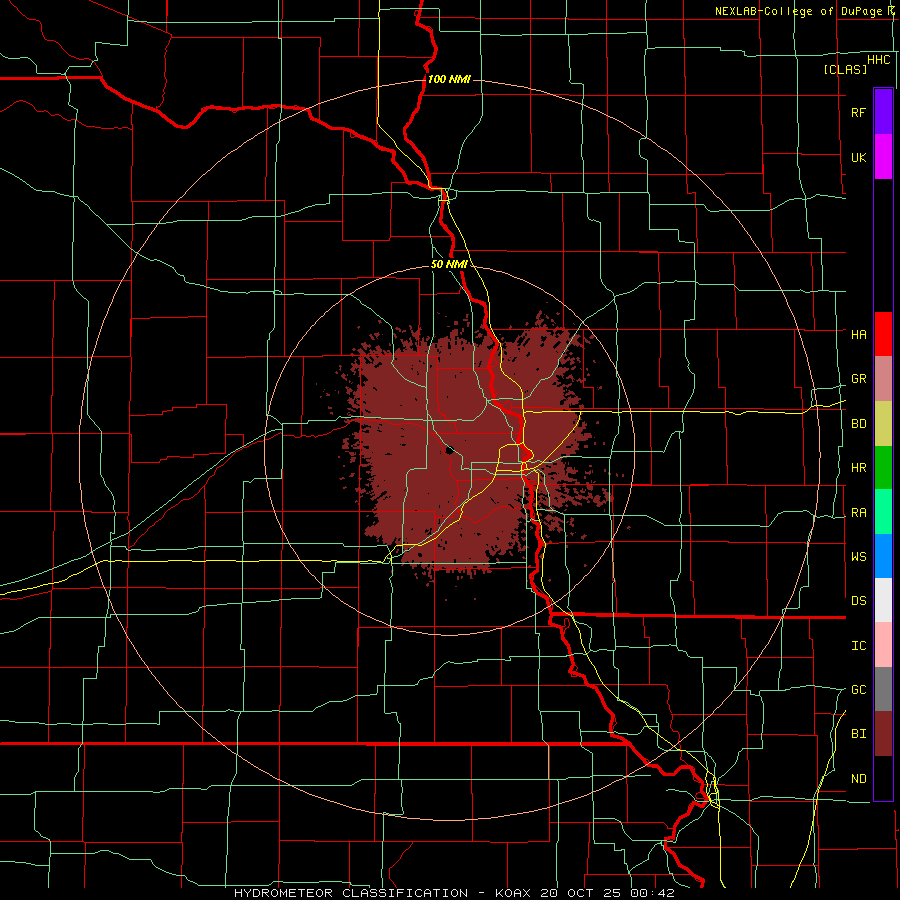This screenshot has width=900, height=900.
Task: Click the 50 NMI range ring label
Action: click(x=449, y=265)
